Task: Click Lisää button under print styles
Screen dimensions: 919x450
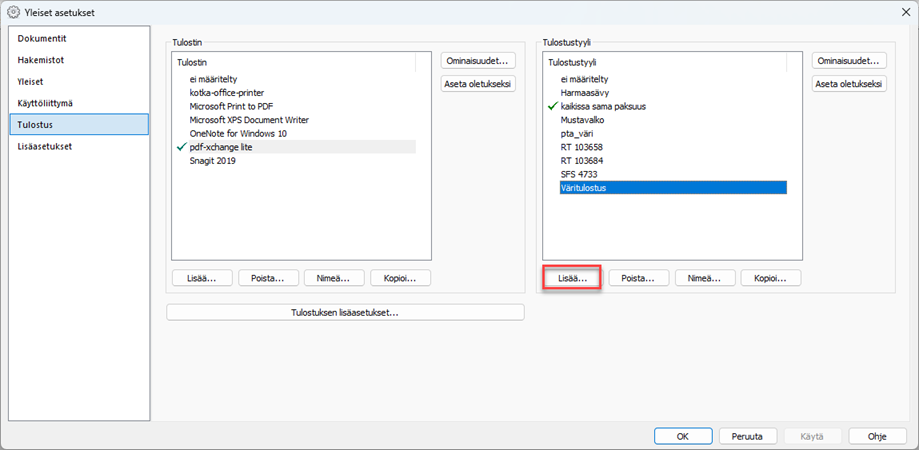Action: click(572, 278)
